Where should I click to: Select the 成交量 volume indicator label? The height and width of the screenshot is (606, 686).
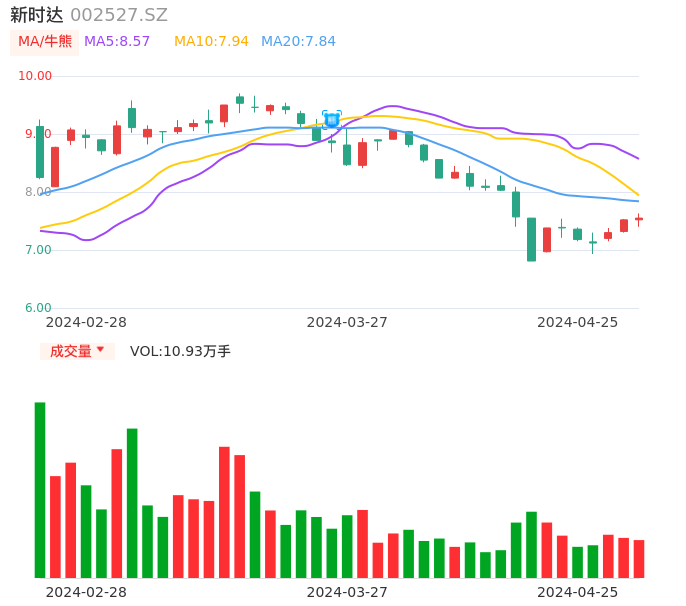70,351
